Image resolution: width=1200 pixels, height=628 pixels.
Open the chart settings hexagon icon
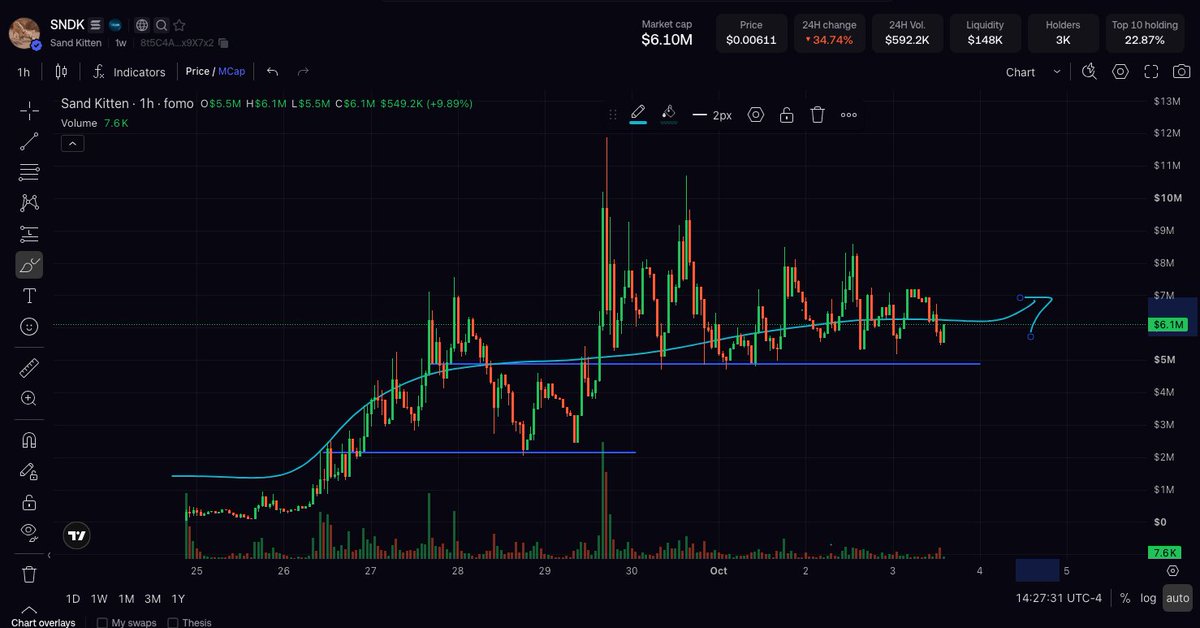click(x=1120, y=72)
